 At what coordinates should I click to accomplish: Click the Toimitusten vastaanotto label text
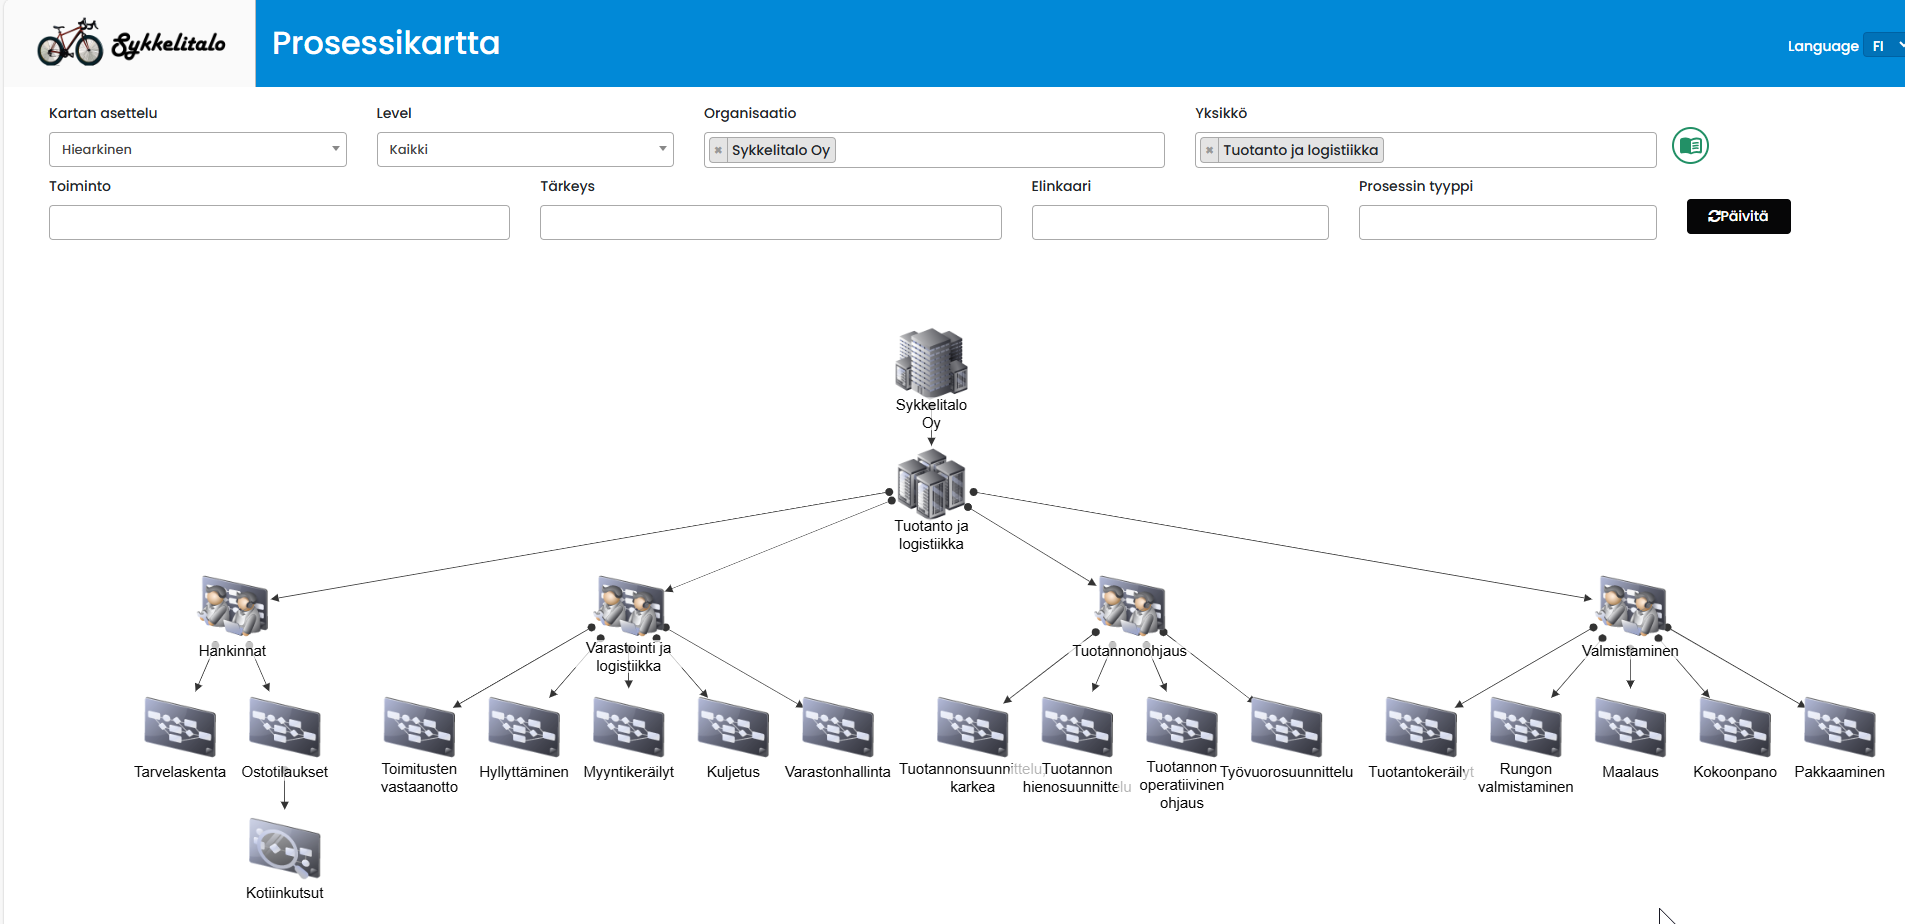(x=420, y=778)
